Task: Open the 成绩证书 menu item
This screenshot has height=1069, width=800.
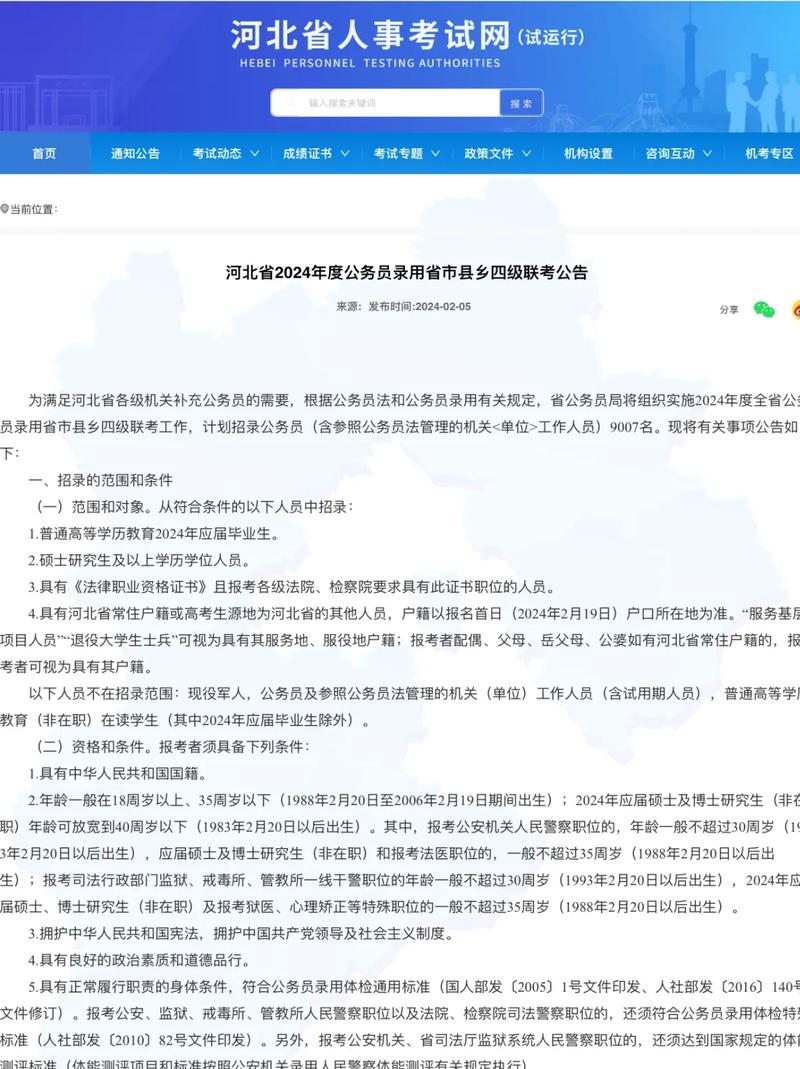Action: tap(308, 153)
